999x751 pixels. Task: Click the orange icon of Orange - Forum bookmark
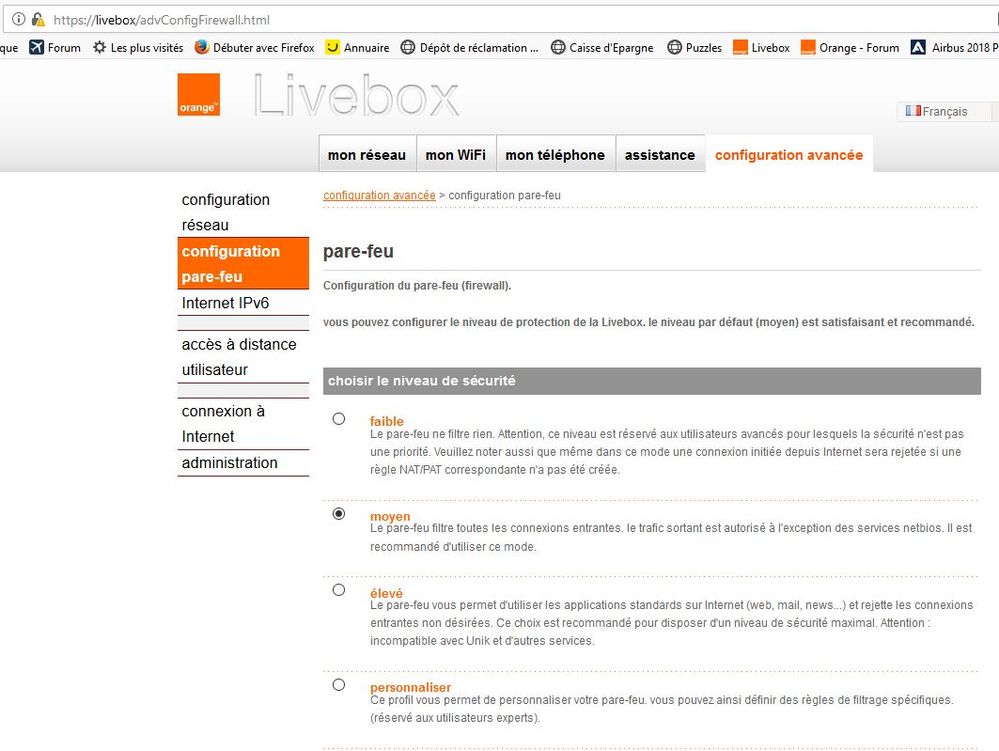click(808, 47)
